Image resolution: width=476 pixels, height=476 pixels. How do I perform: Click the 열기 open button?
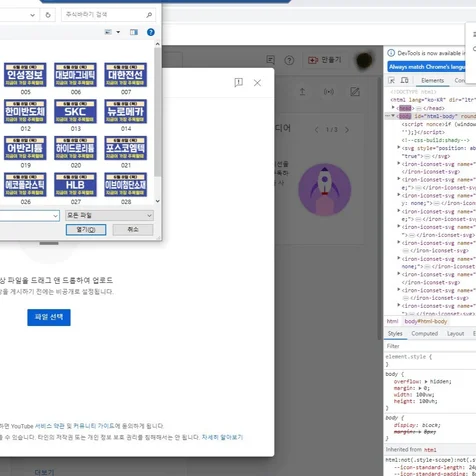(x=86, y=230)
